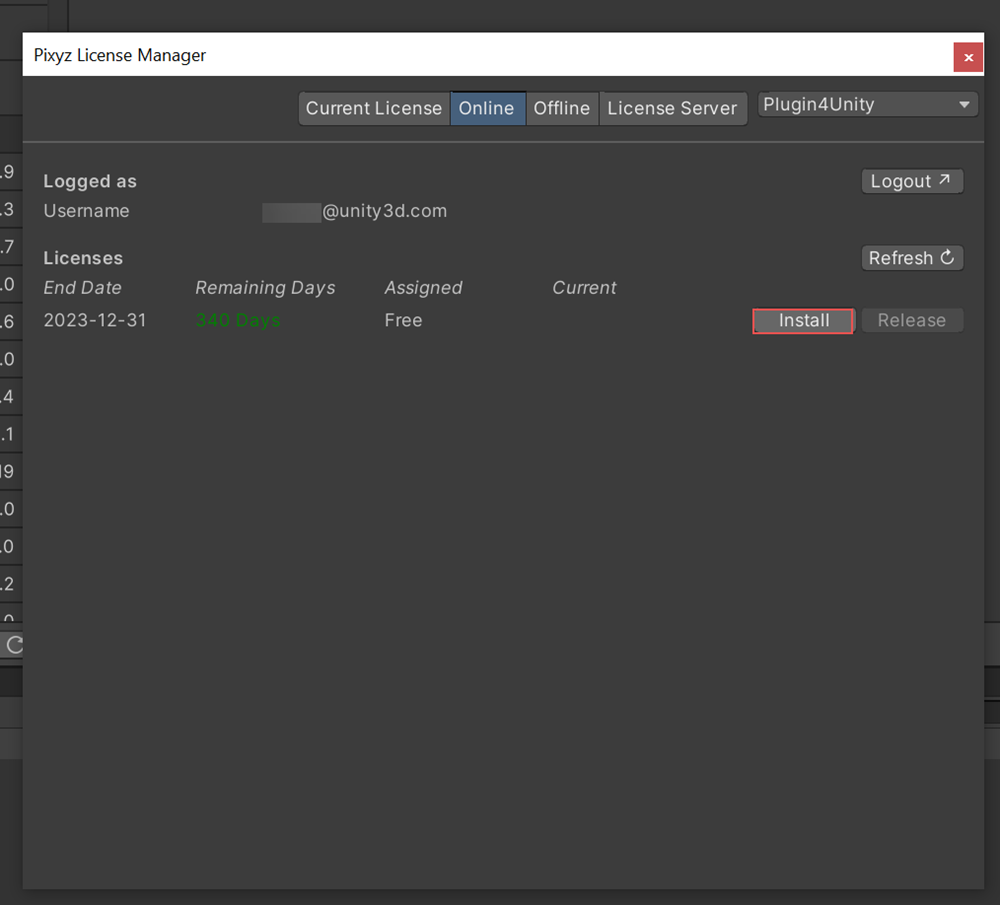This screenshot has width=1000, height=905.
Task: Click the Assigned column header
Action: (x=423, y=288)
